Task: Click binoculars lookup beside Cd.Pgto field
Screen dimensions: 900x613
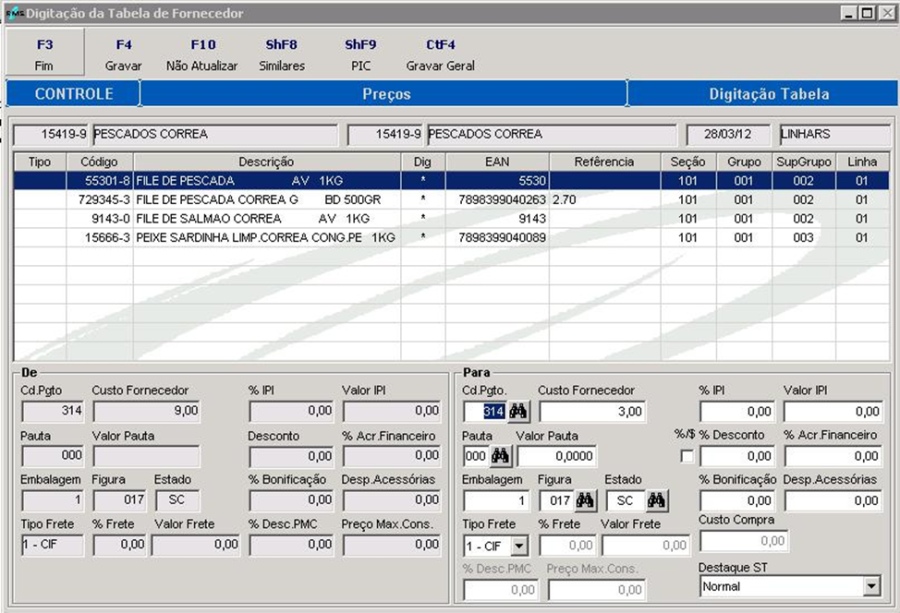Action: click(518, 412)
